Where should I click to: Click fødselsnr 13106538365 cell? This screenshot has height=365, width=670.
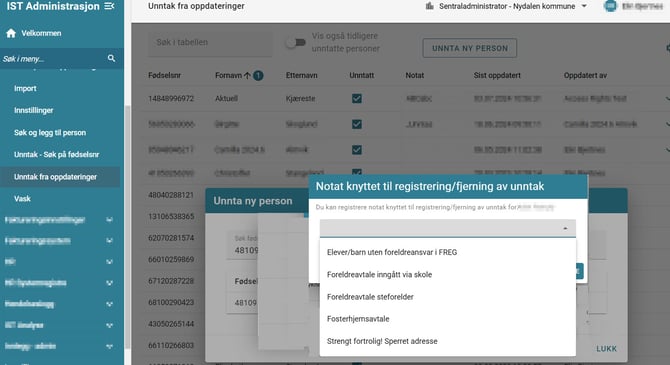171,216
